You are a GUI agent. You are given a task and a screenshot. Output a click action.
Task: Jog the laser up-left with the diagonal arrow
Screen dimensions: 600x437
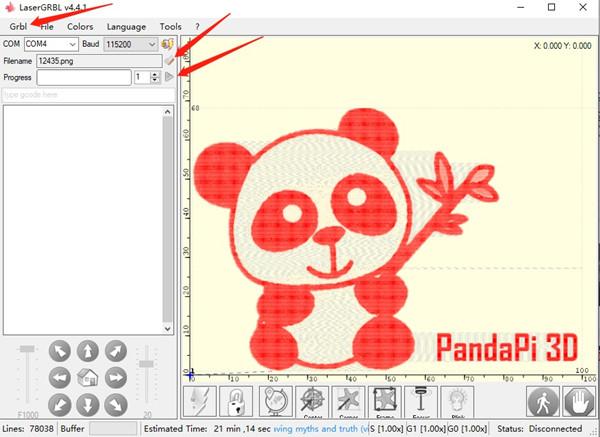(x=60, y=351)
